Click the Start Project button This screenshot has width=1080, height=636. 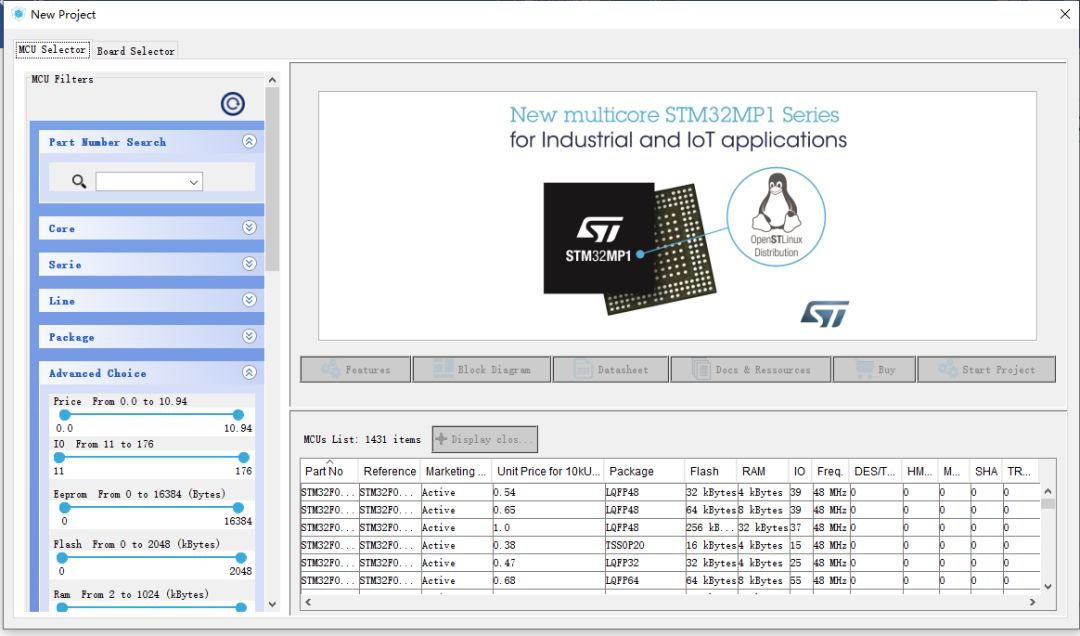pyautogui.click(x=986, y=369)
